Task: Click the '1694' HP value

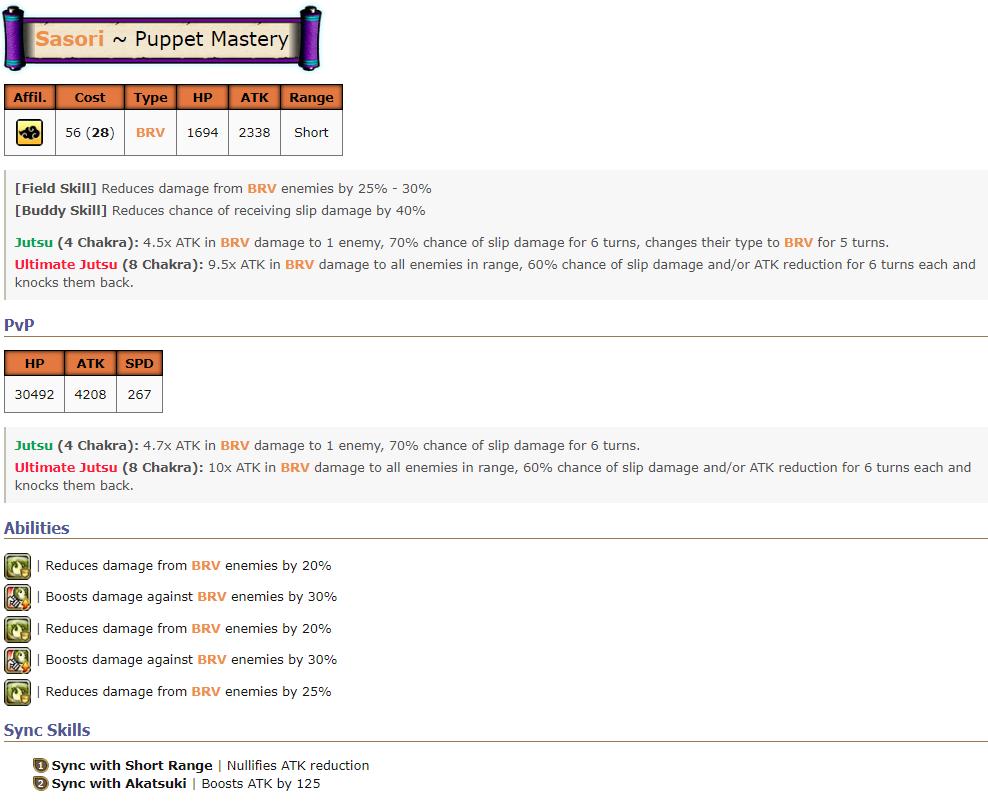Action: [x=202, y=132]
